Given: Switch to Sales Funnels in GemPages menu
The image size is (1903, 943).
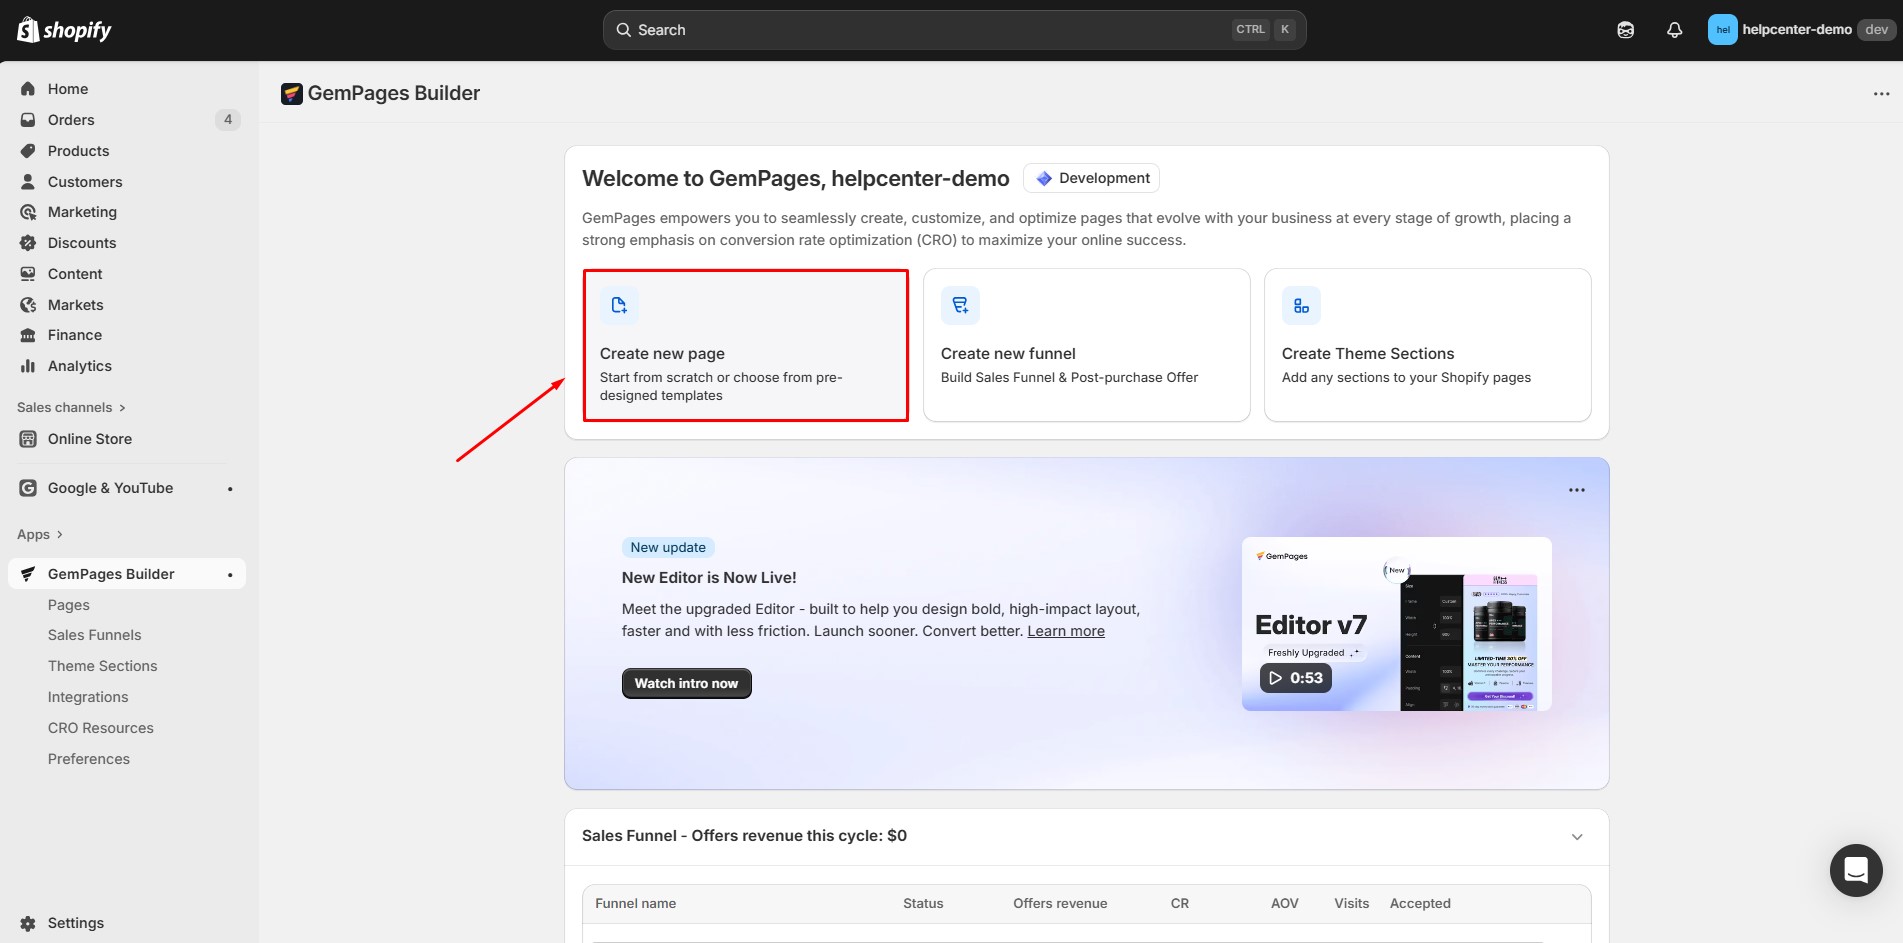Looking at the screenshot, I should (94, 634).
